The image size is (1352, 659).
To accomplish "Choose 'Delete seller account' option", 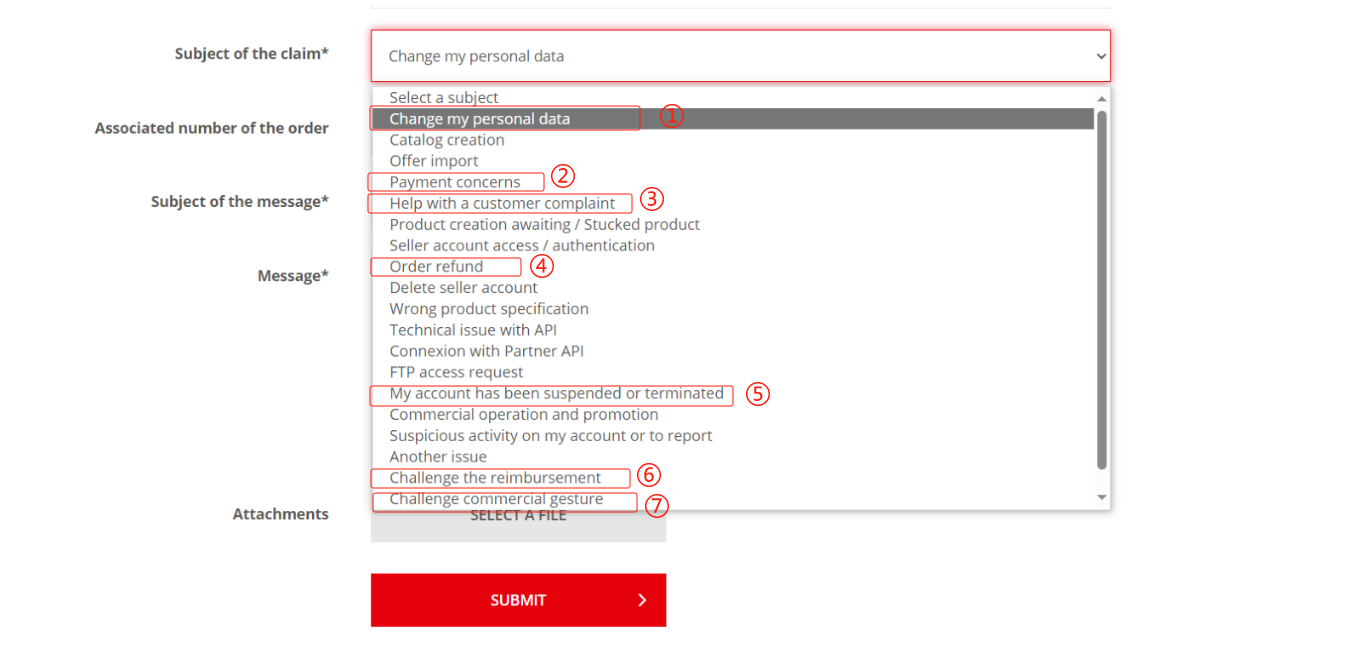I will [x=463, y=287].
